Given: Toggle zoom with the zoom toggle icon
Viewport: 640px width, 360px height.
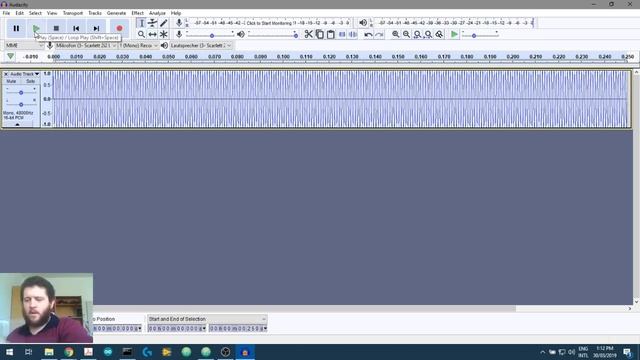Looking at the screenshot, I should (x=439, y=34).
